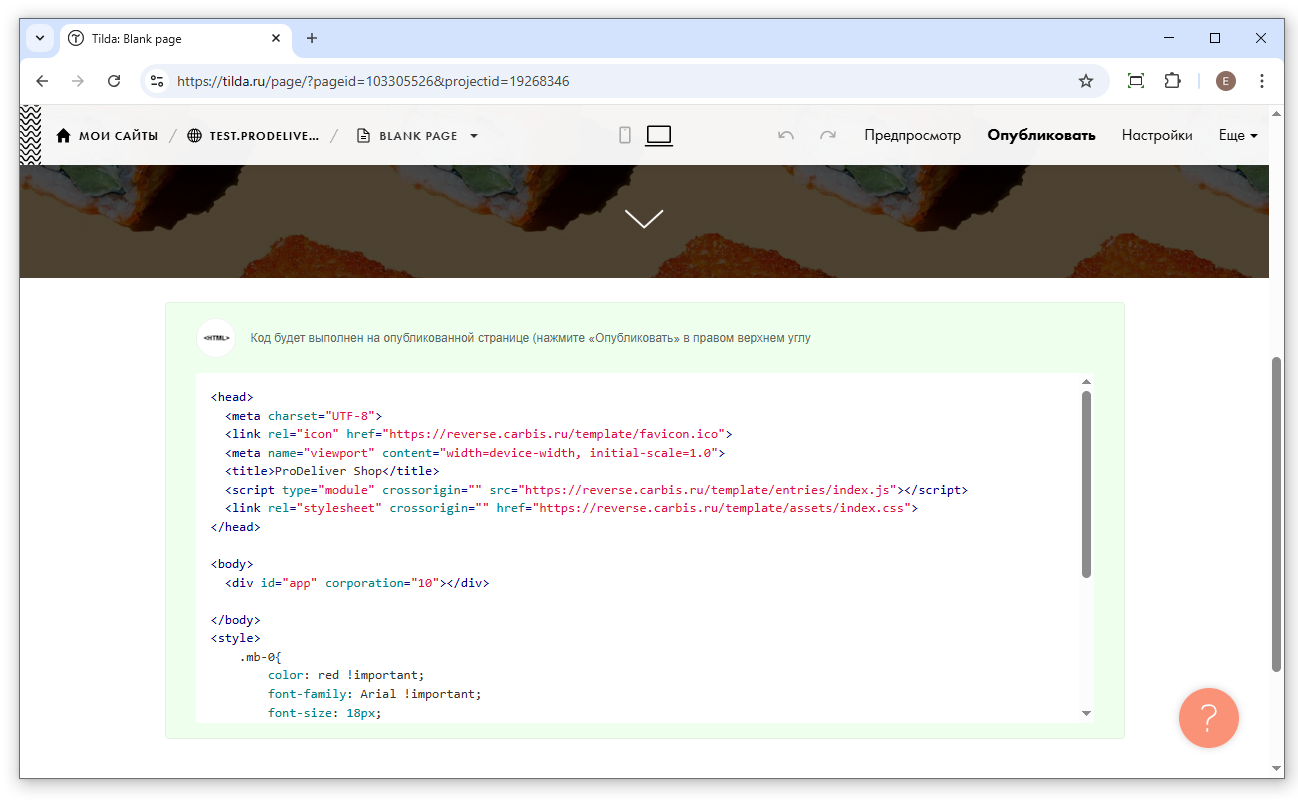Open the orange help question-mark button
1298x800 pixels.
pyautogui.click(x=1208, y=717)
